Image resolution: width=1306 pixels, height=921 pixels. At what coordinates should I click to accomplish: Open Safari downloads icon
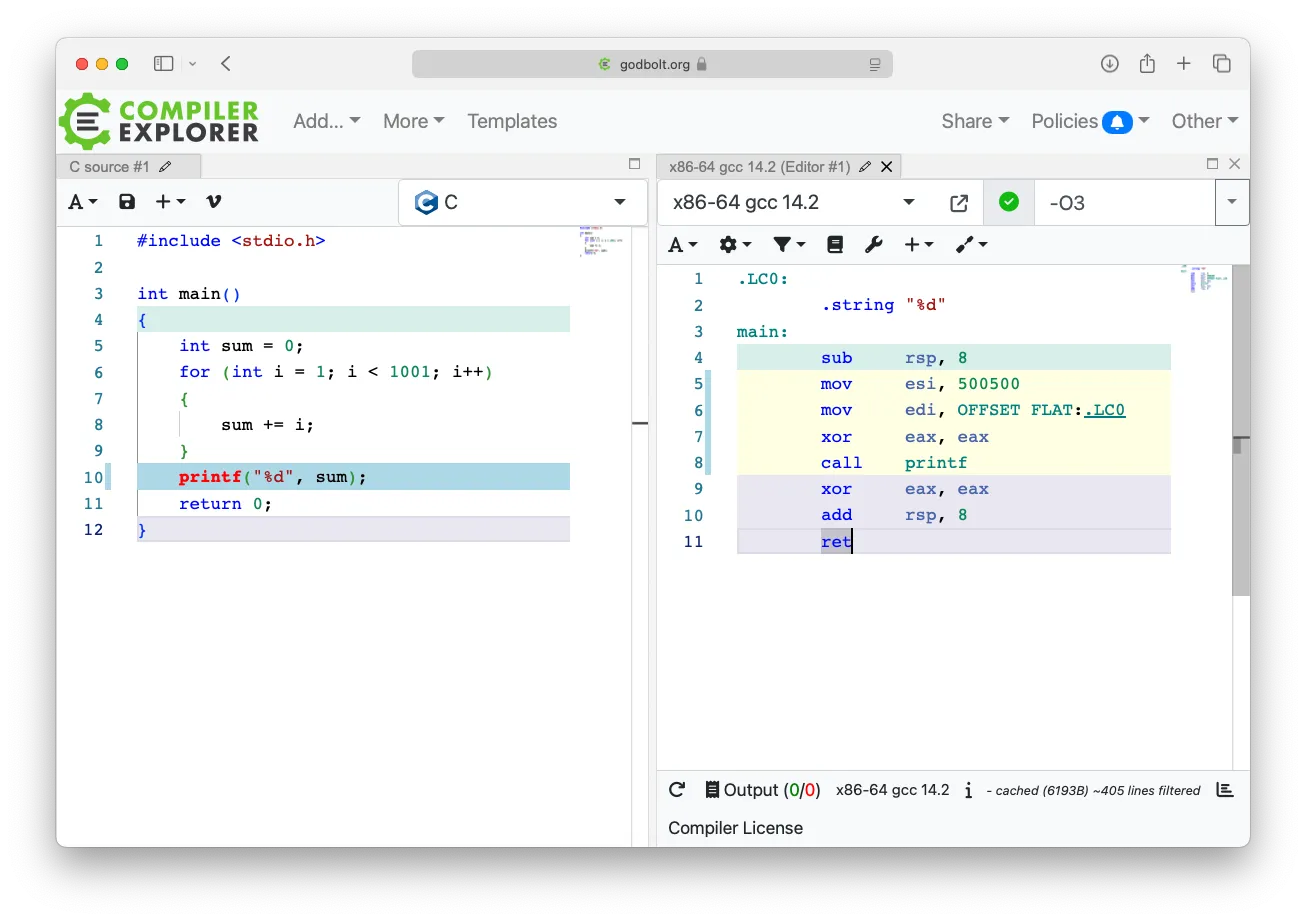(x=1110, y=64)
